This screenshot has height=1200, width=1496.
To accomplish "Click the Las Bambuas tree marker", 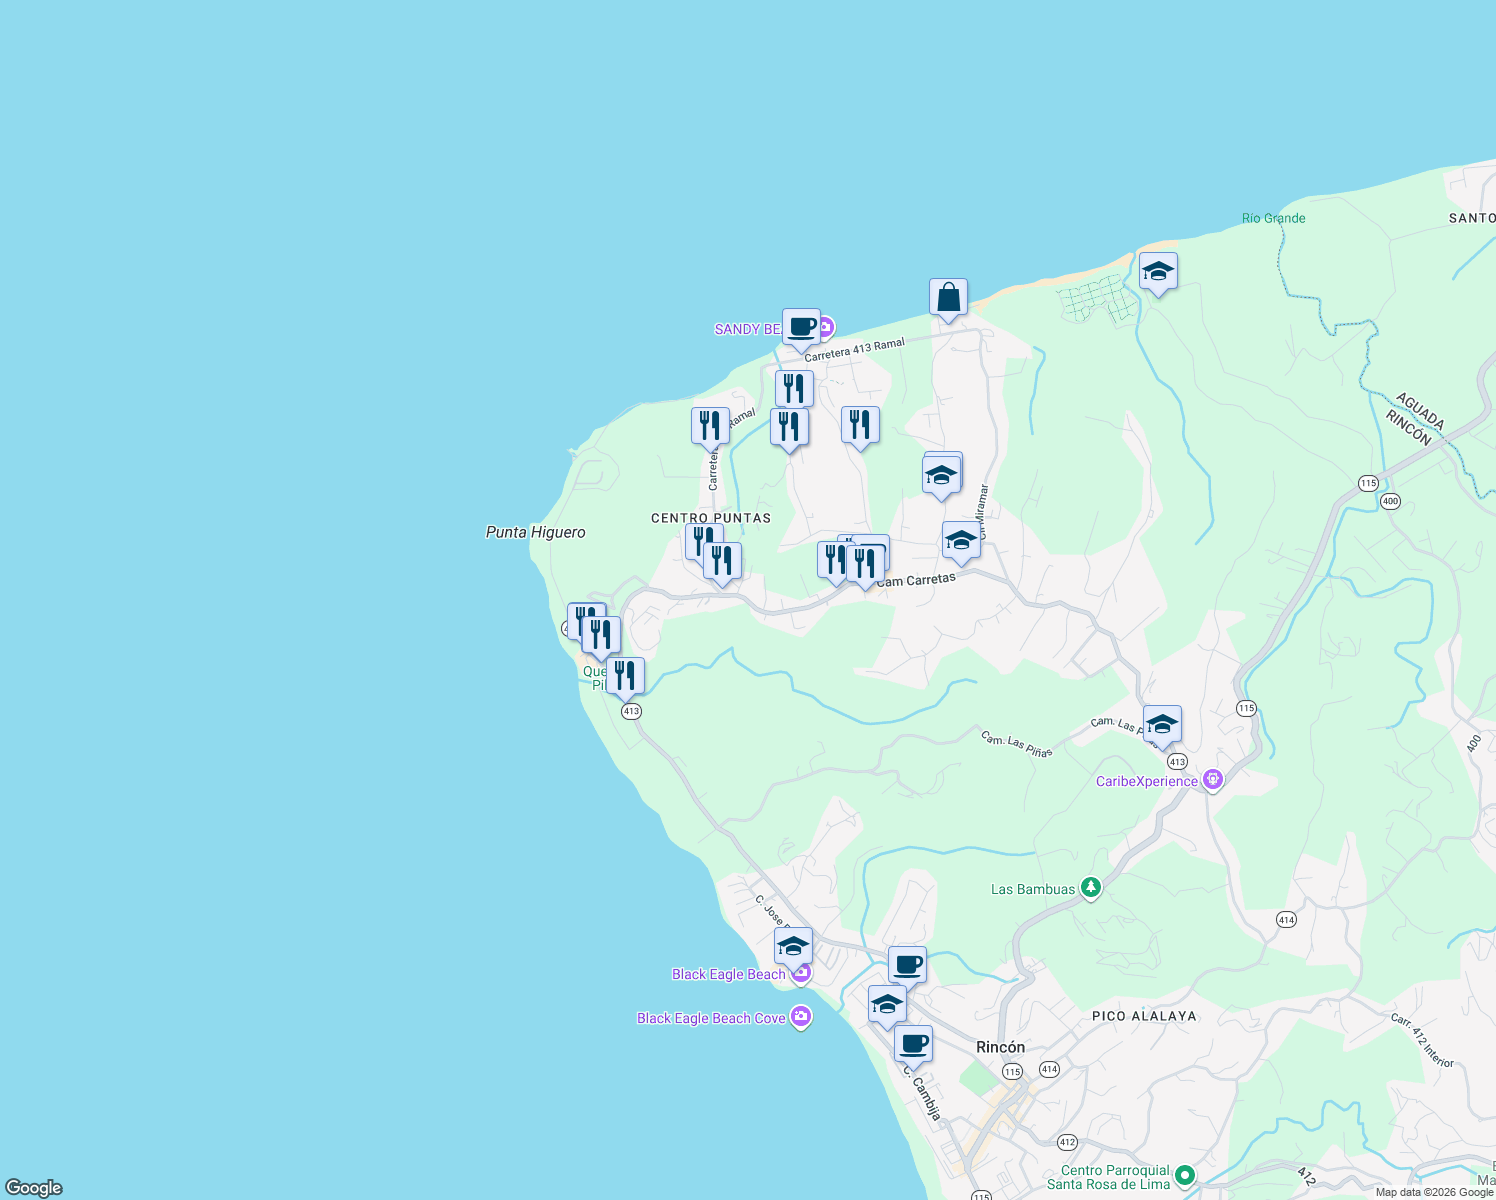I will tap(1090, 886).
